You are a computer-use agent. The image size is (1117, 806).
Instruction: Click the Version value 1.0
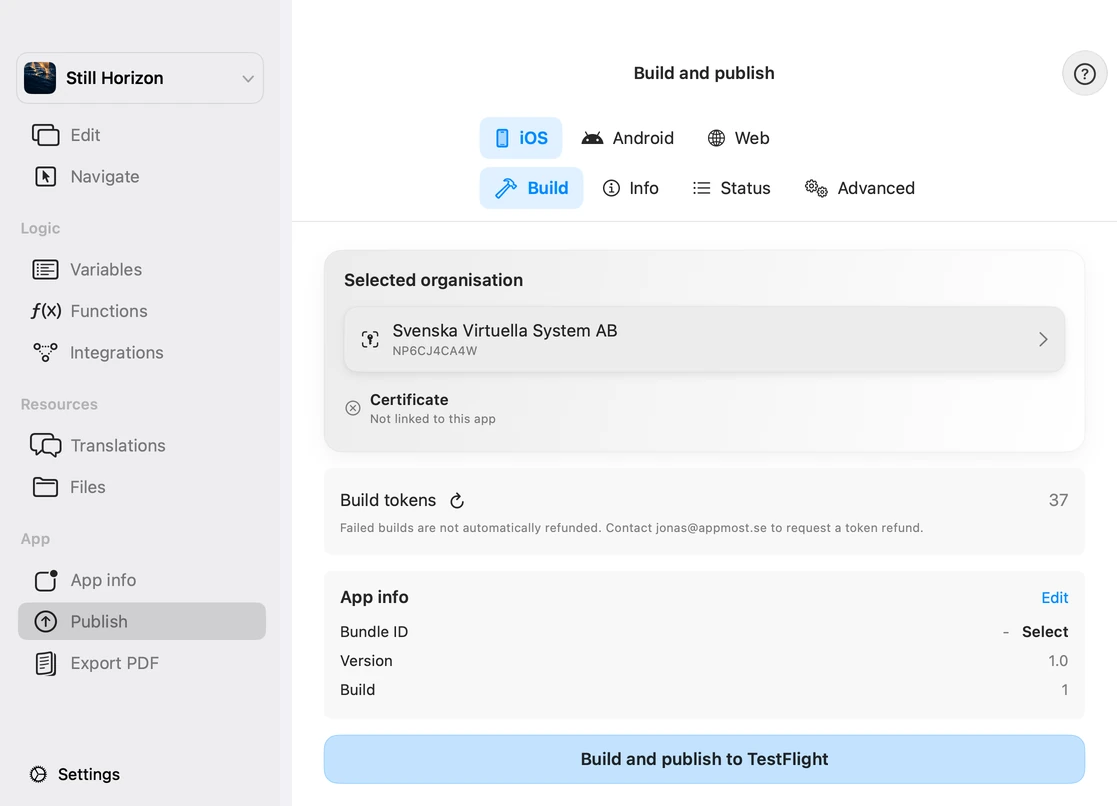click(1058, 661)
